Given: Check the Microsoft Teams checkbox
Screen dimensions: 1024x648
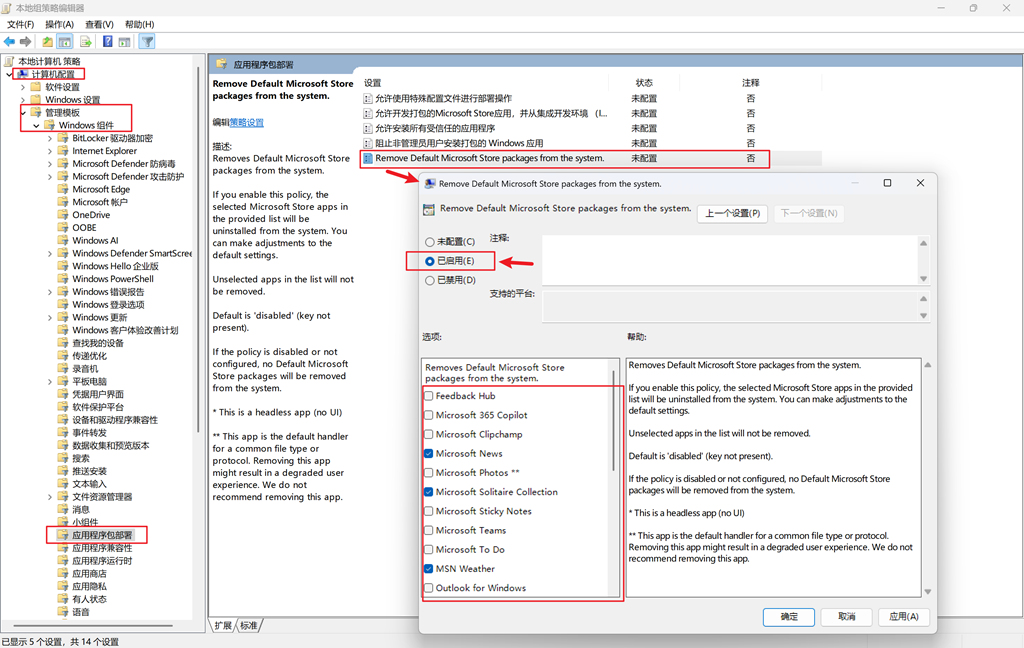Looking at the screenshot, I should (x=428, y=530).
